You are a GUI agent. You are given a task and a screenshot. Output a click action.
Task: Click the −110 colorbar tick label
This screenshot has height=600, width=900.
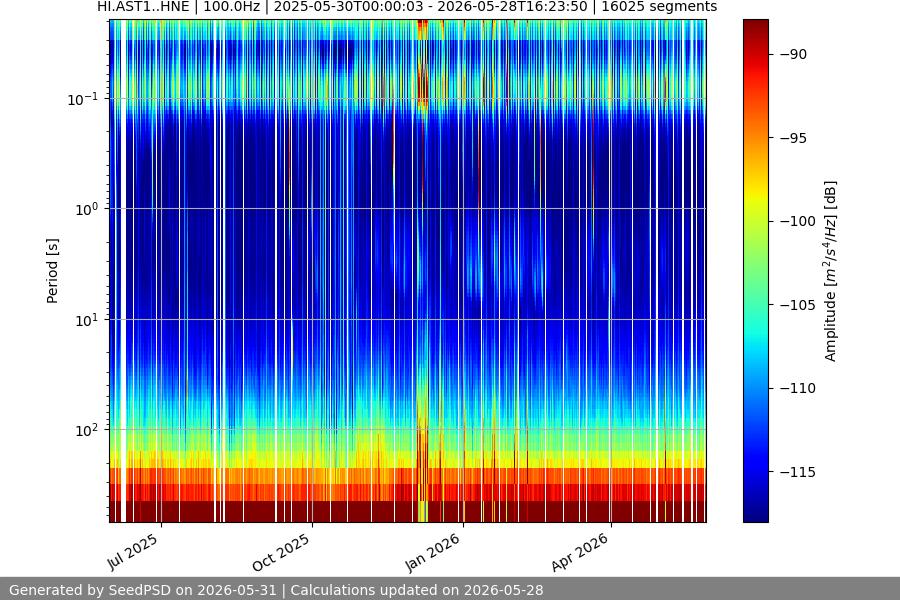pyautogui.click(x=798, y=388)
